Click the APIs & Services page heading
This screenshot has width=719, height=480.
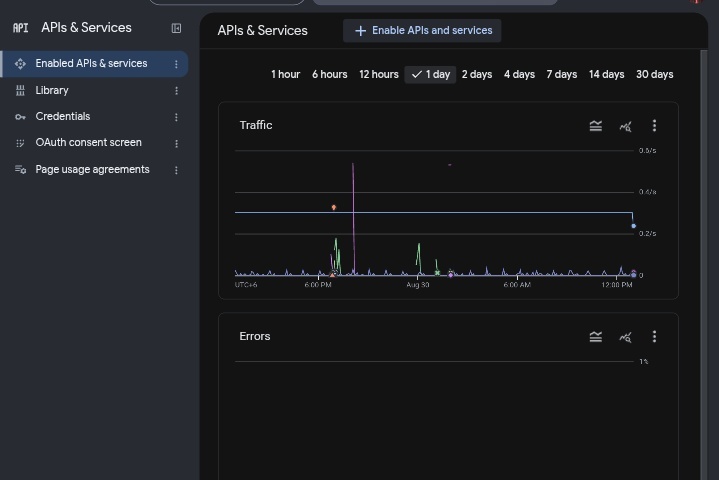(x=262, y=31)
